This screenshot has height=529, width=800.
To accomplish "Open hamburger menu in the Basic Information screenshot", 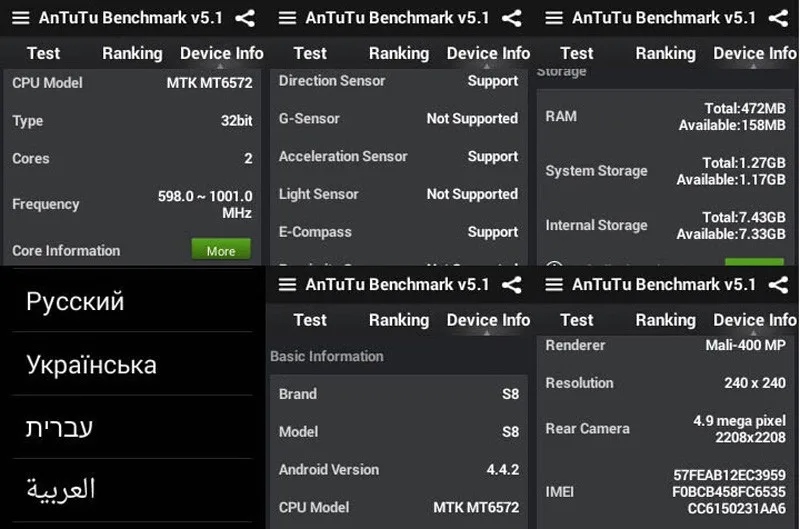I will click(287, 285).
